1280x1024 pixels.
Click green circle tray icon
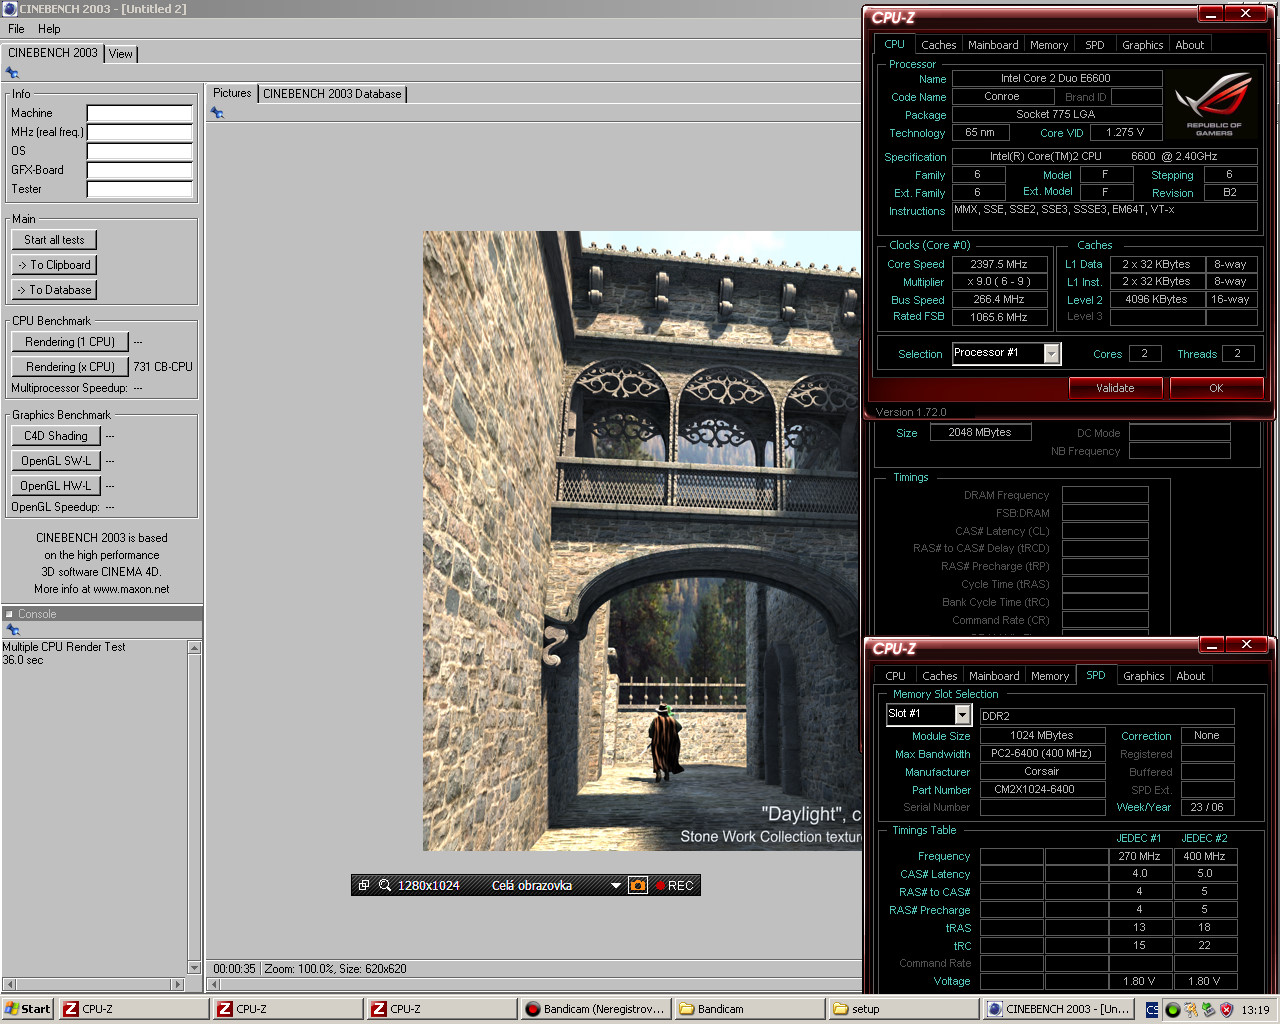1172,1010
